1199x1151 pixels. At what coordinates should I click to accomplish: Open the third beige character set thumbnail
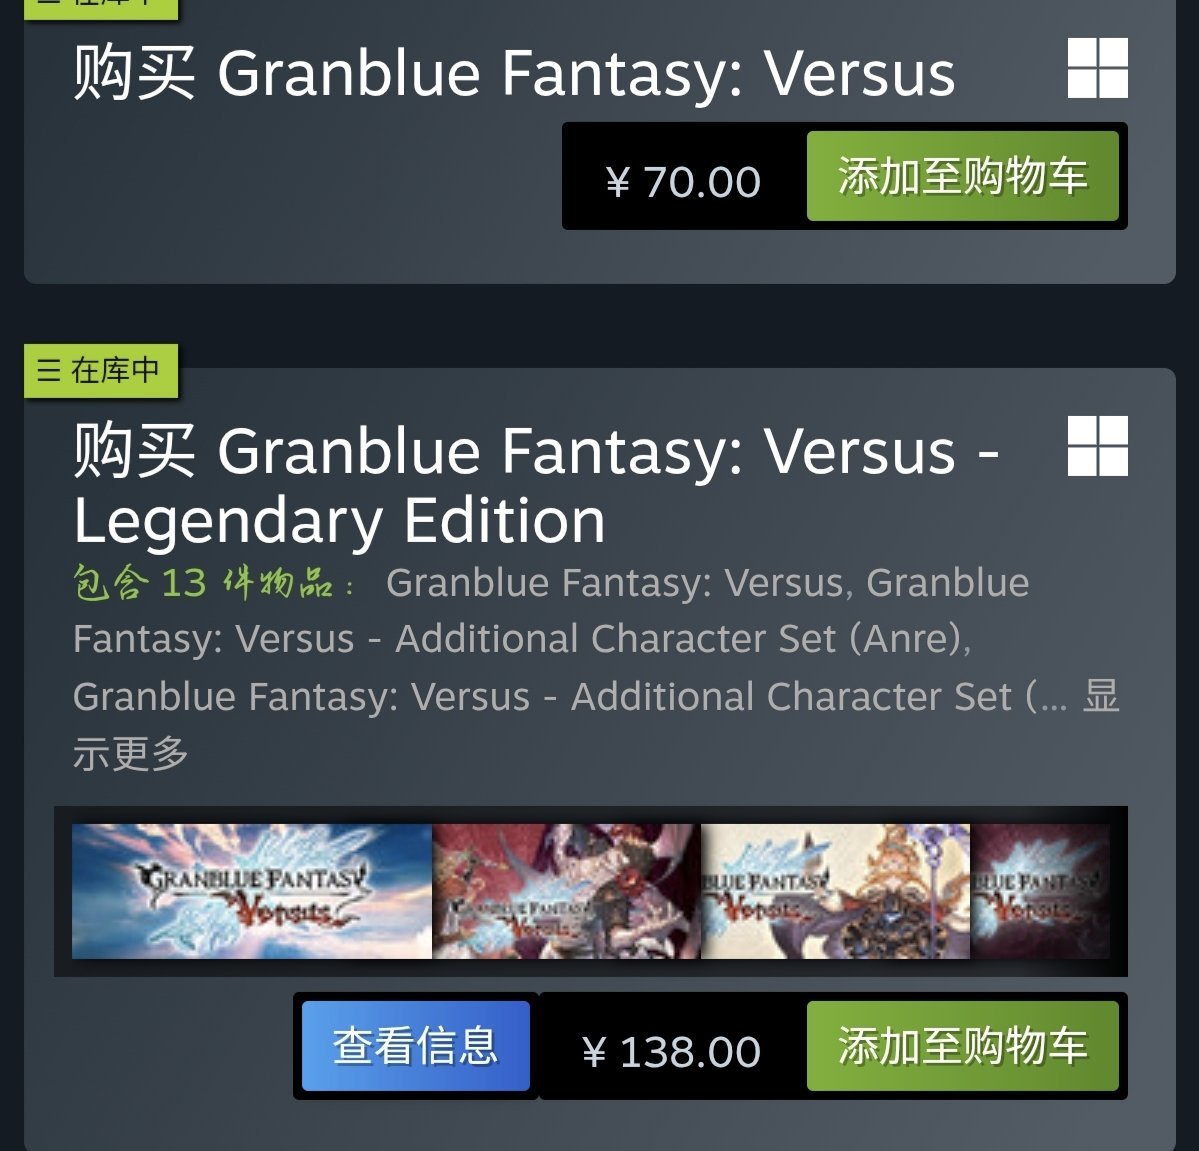pos(835,891)
